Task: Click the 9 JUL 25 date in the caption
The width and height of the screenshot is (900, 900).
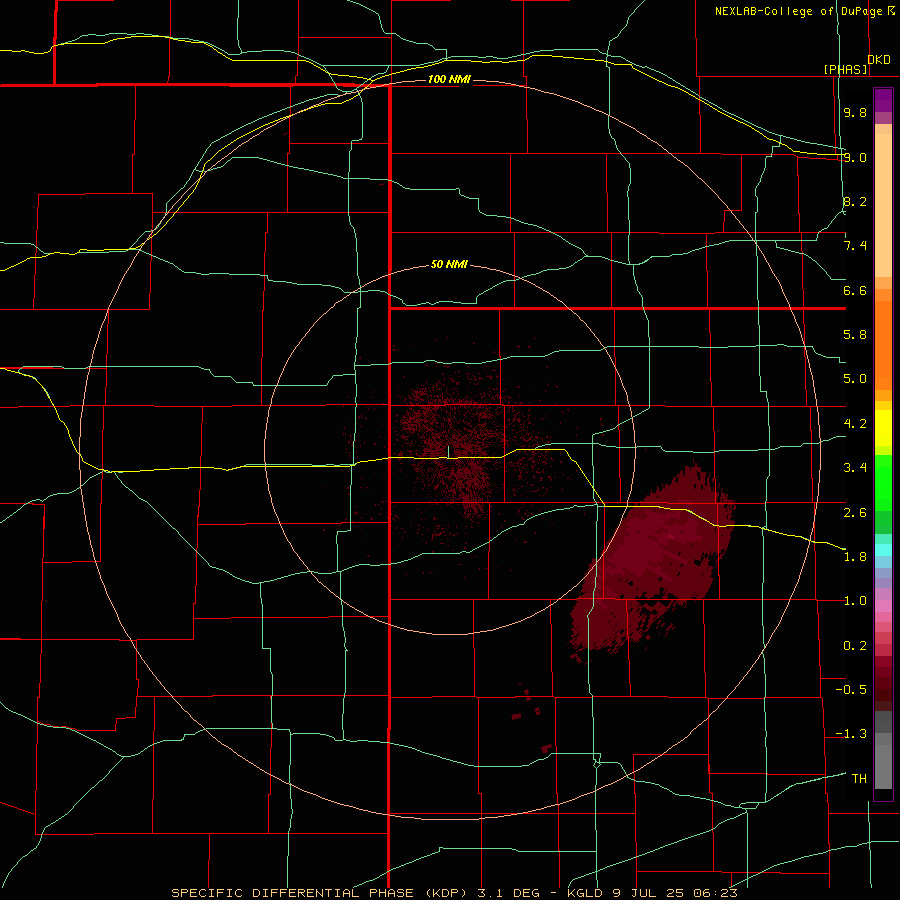Action: pos(649,893)
